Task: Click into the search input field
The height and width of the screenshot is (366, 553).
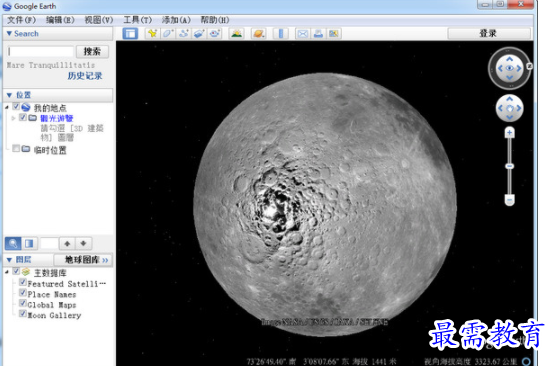Action: 40,51
